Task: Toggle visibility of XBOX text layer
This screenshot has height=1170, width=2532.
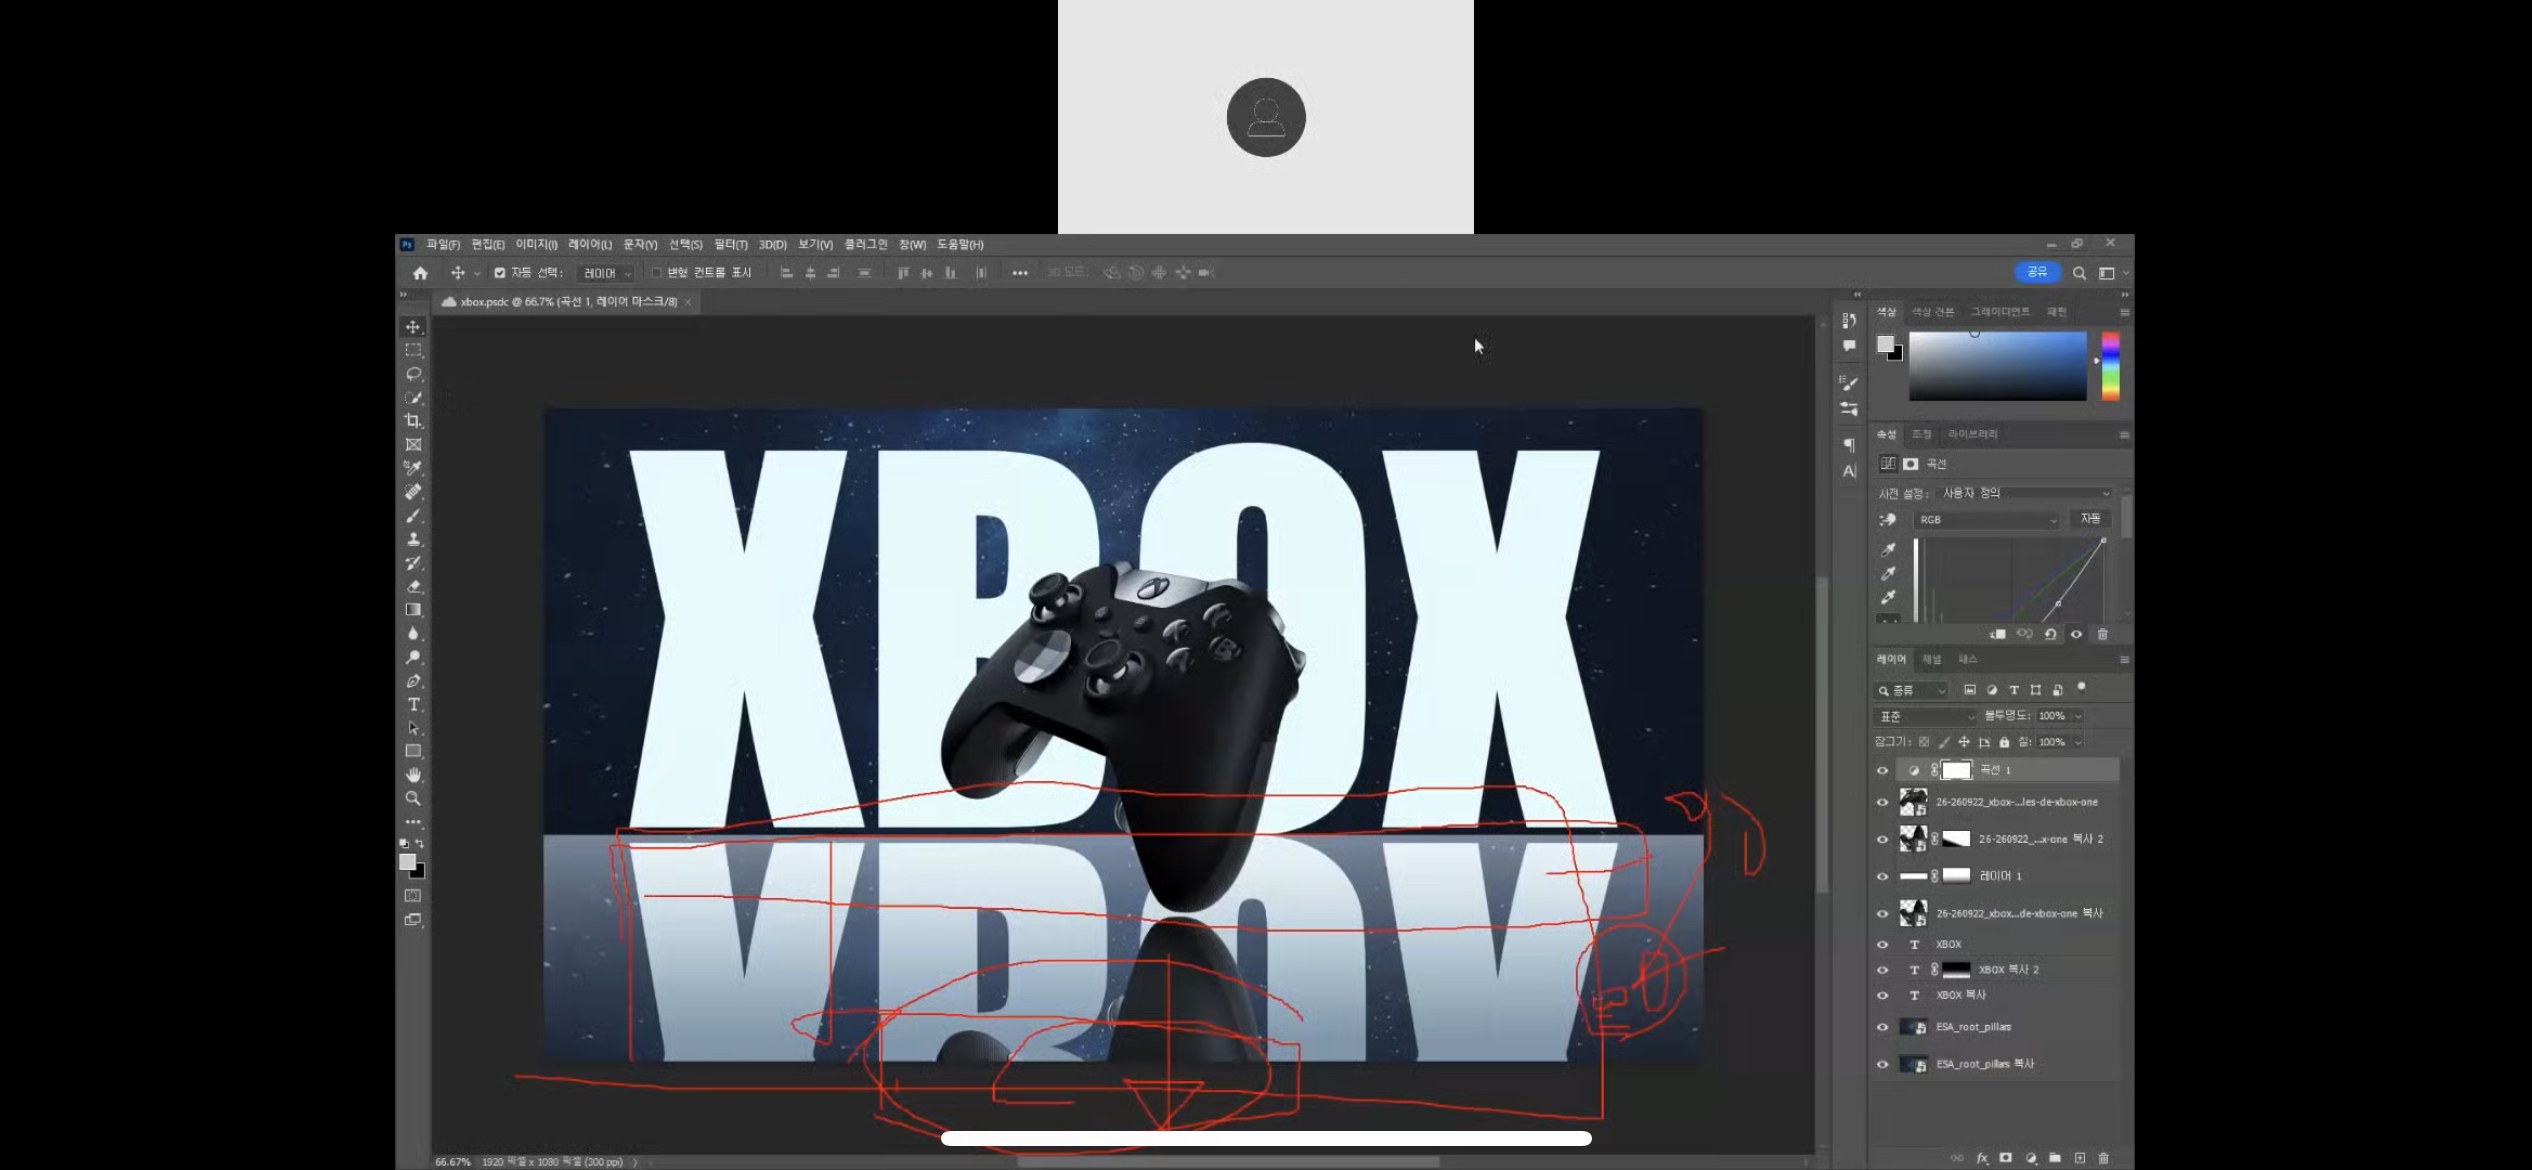Action: [x=1882, y=945]
